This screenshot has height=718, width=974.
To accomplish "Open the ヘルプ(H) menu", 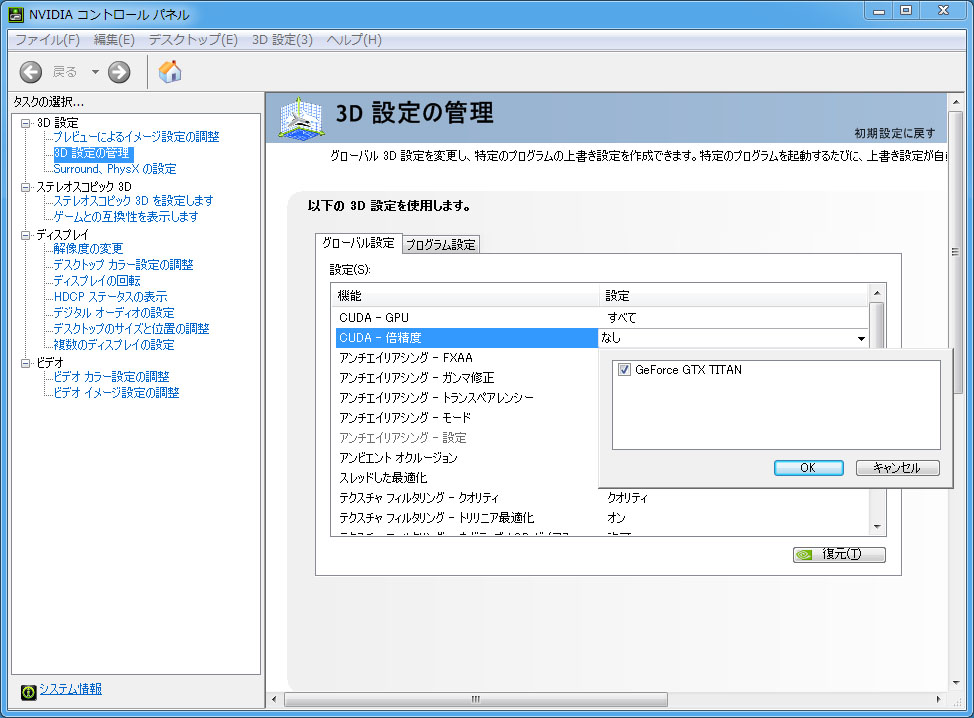I will click(x=354, y=40).
